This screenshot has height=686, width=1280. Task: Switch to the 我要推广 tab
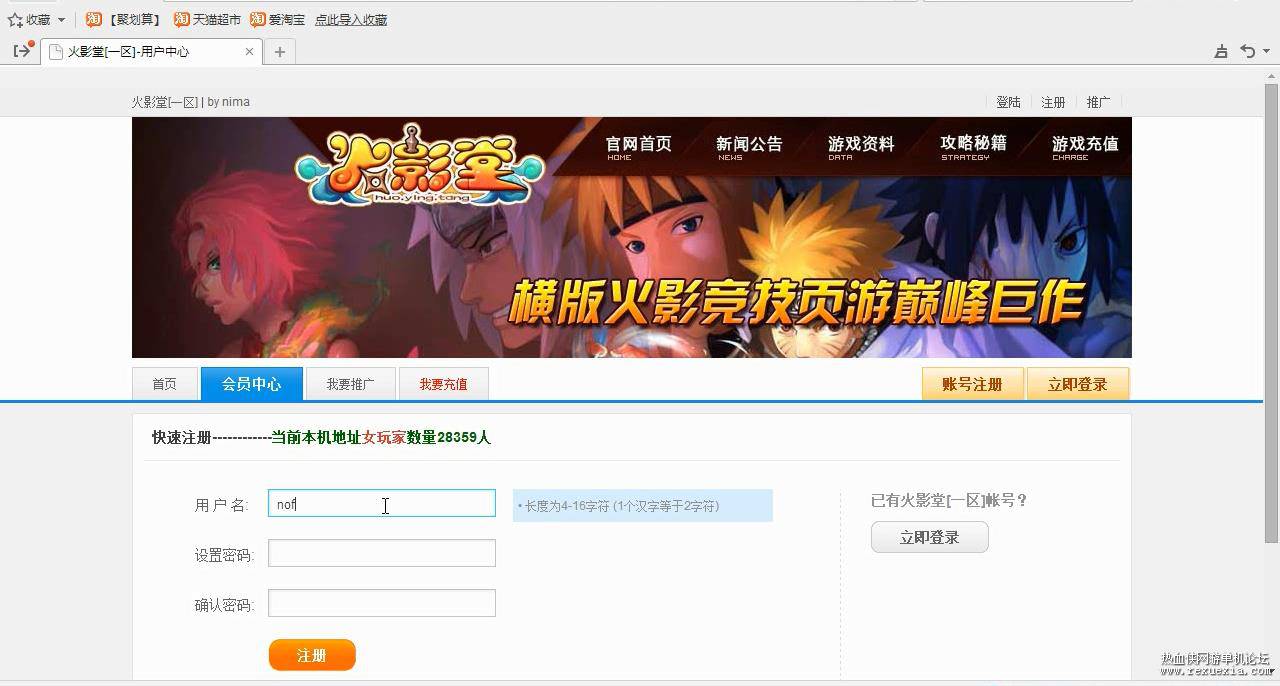[x=350, y=384]
